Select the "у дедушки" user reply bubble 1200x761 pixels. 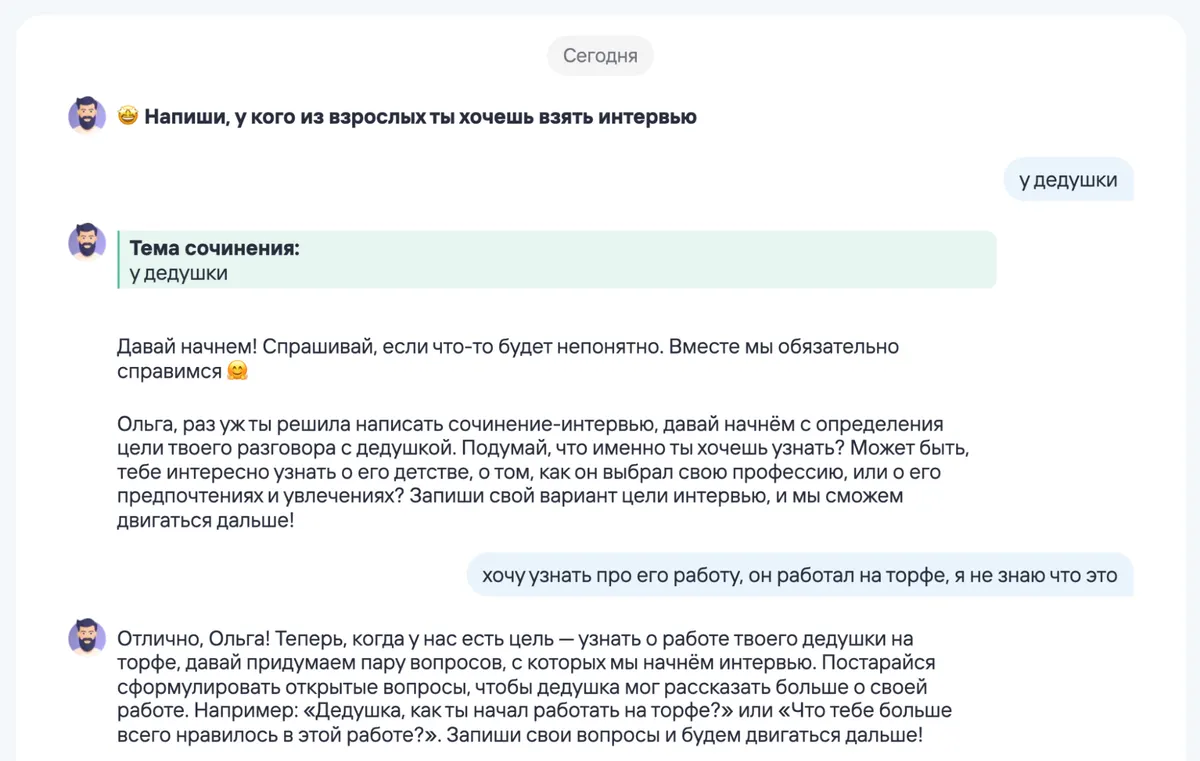tap(1068, 180)
